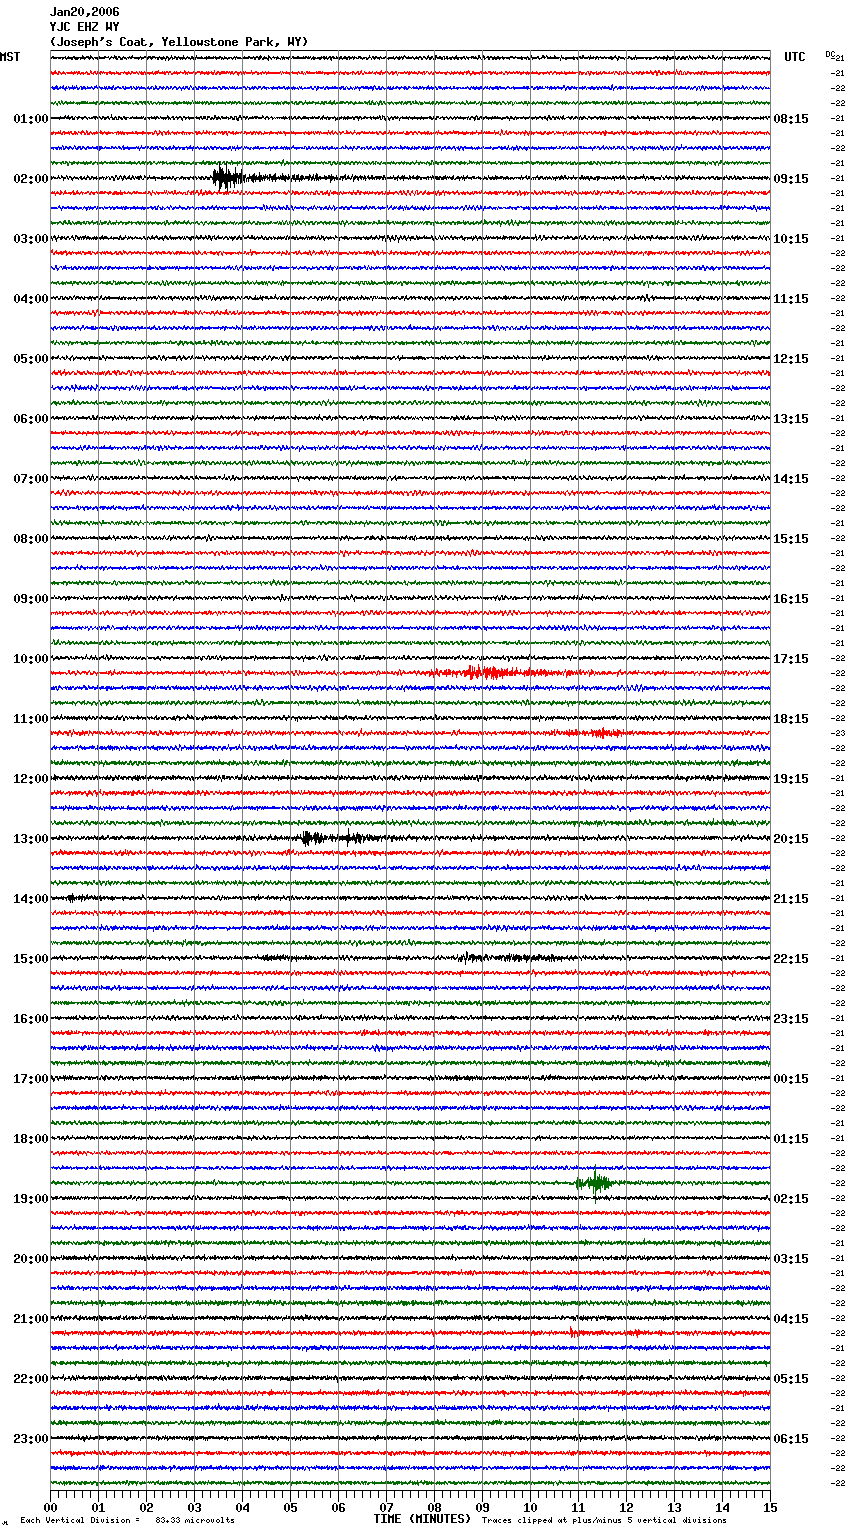Screen dimensions: 850x1534
Task: Click the Traces clipped at plus/minus 5 note
Action: click(x=604, y=1520)
